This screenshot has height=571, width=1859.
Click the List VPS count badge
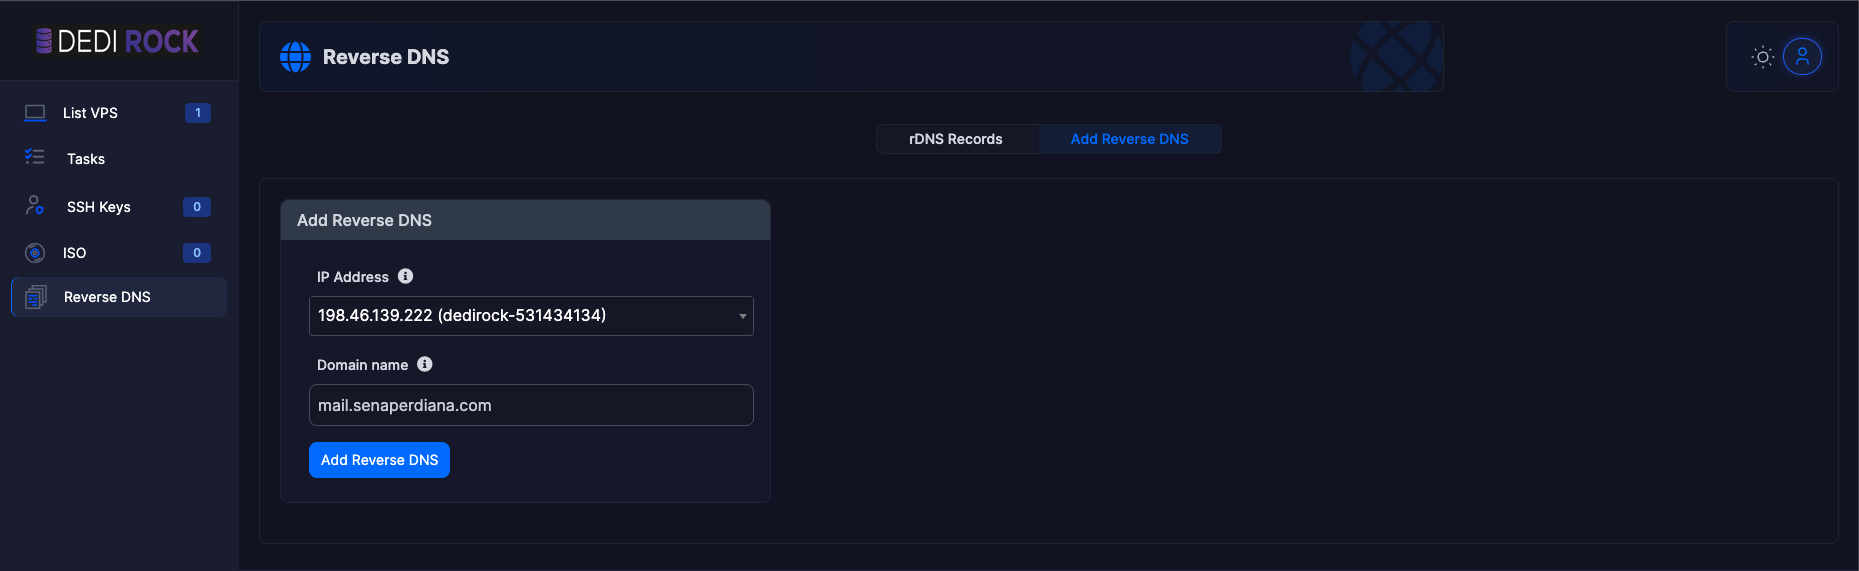(x=198, y=113)
